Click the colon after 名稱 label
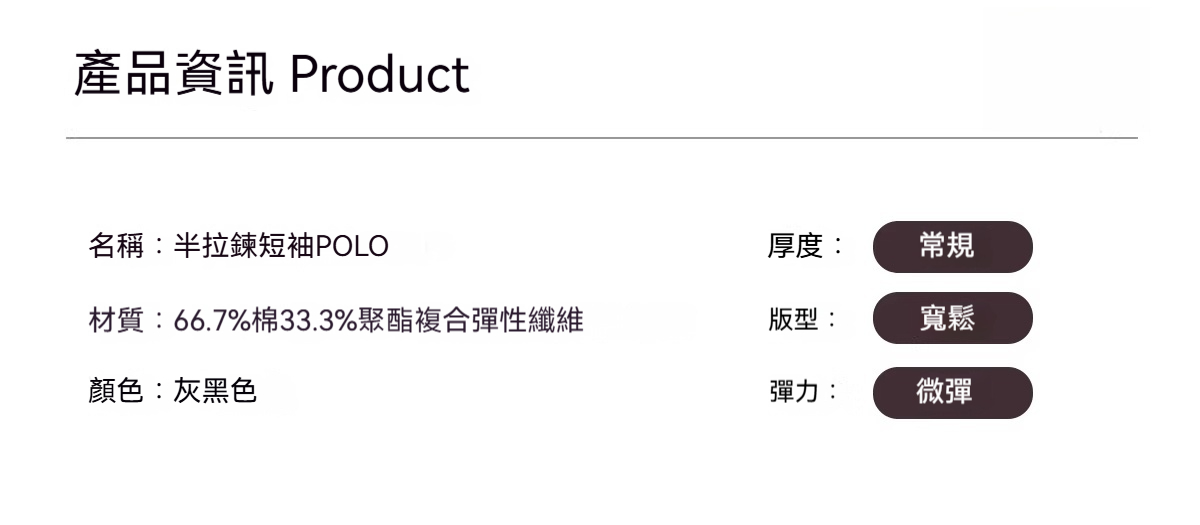Screen dimensions: 1200x525 coord(159,247)
